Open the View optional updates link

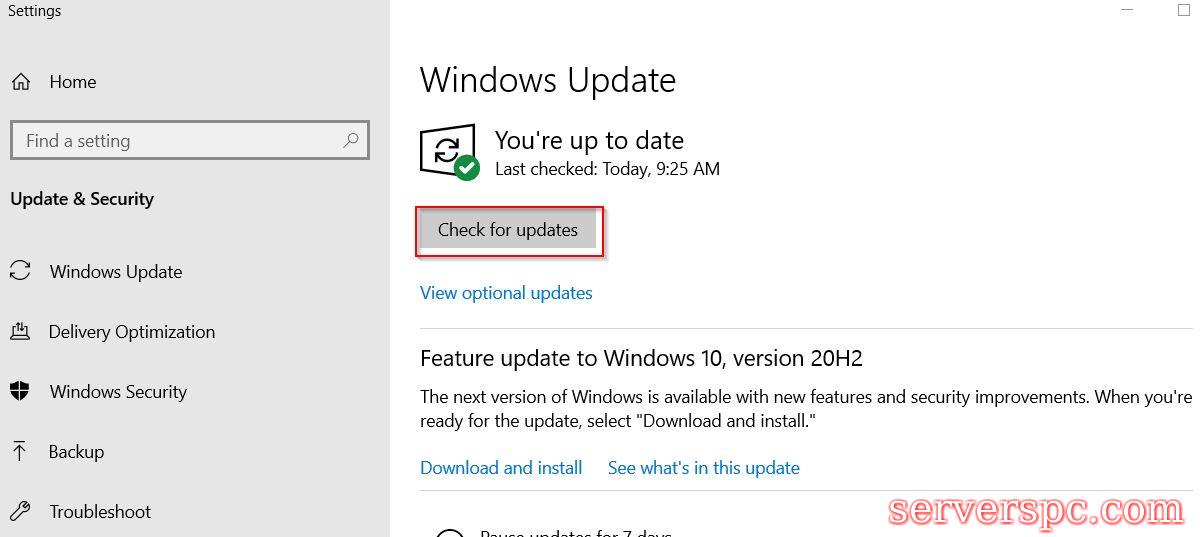[x=506, y=293]
